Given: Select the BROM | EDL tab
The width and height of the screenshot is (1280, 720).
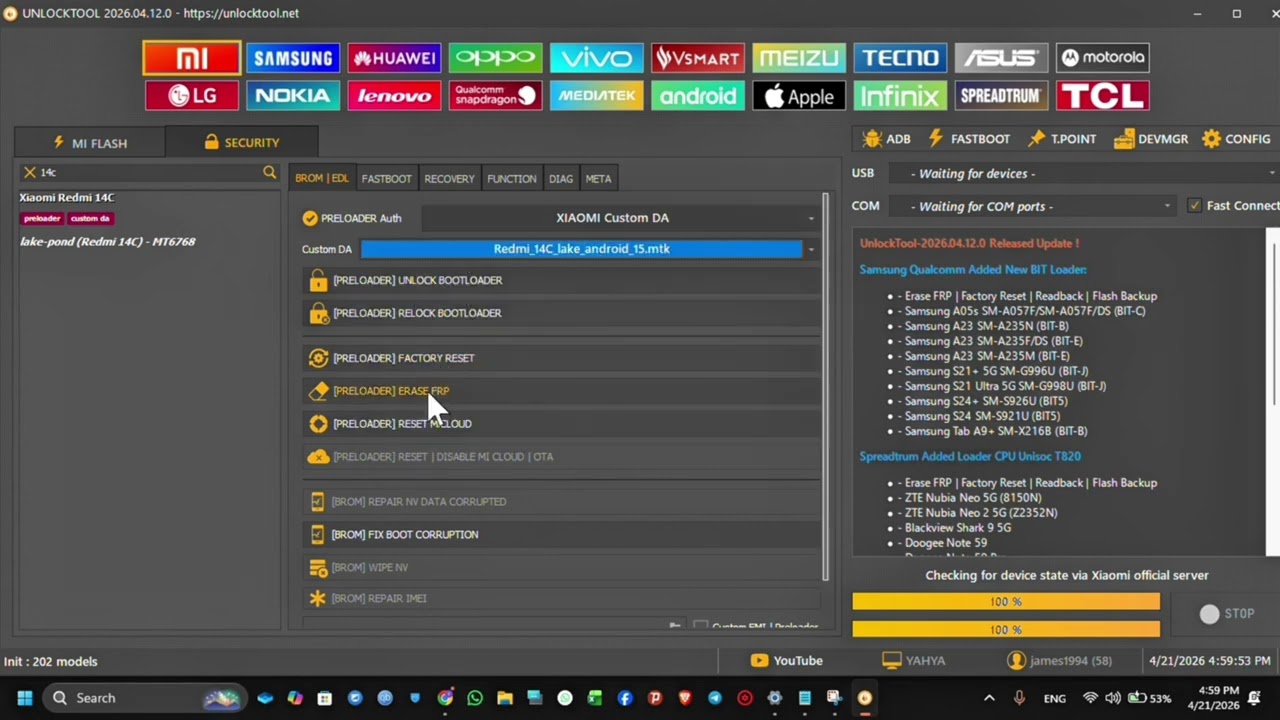Looking at the screenshot, I should coord(321,179).
